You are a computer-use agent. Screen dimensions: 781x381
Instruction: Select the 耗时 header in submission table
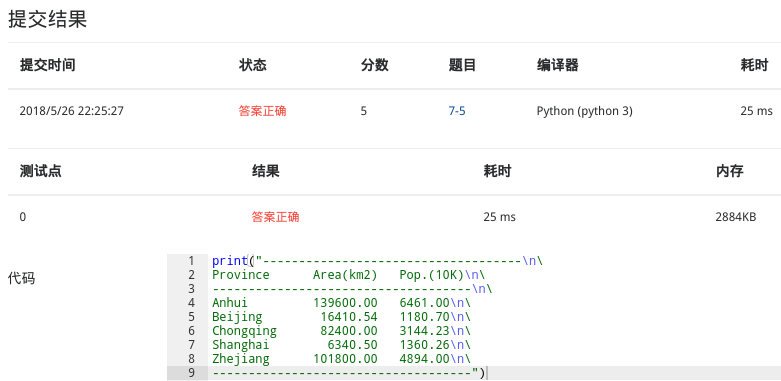click(x=754, y=65)
